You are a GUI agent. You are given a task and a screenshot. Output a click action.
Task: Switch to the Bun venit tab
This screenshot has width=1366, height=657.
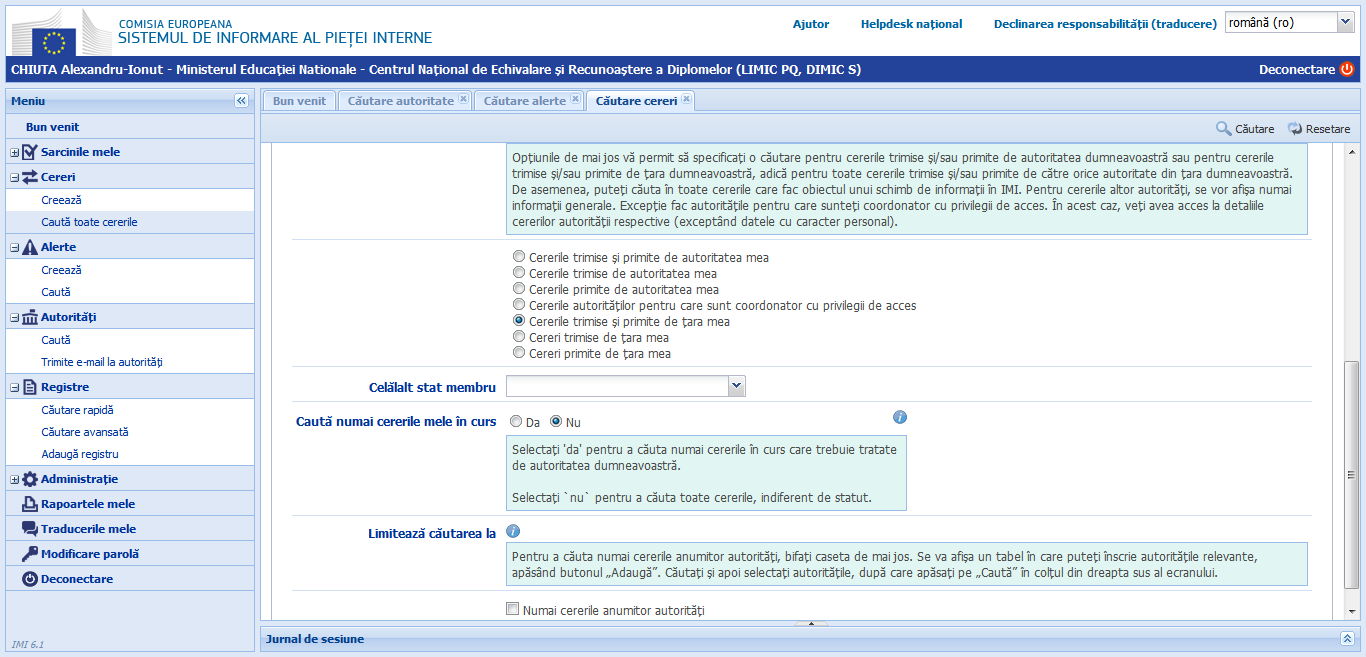point(297,100)
